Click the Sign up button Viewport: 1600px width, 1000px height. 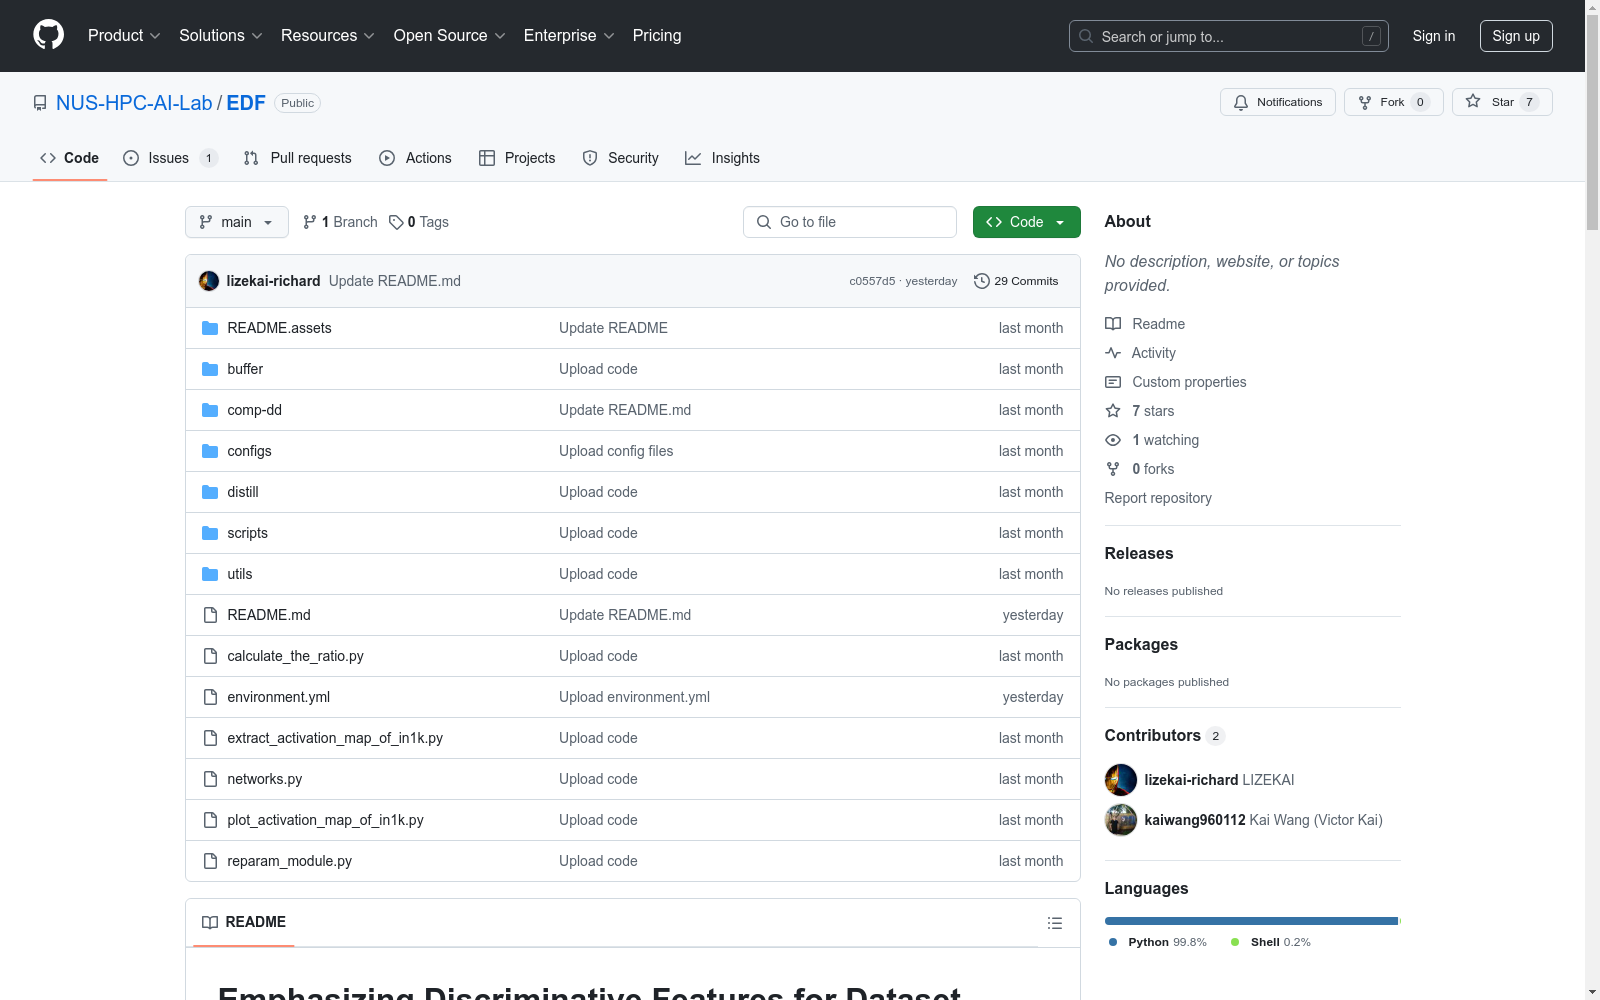(1515, 36)
